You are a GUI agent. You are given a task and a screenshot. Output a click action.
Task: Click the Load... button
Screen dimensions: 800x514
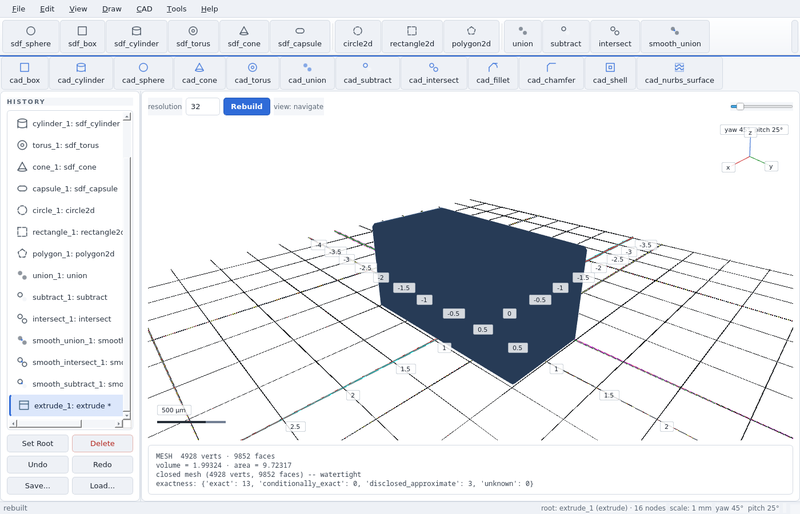[x=103, y=486]
